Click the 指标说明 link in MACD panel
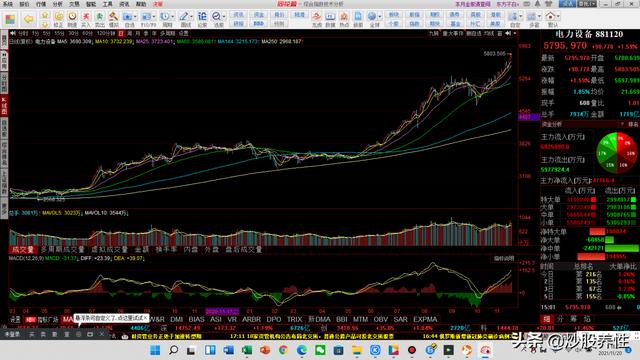This screenshot has height=360, width=640. pyautogui.click(x=504, y=258)
